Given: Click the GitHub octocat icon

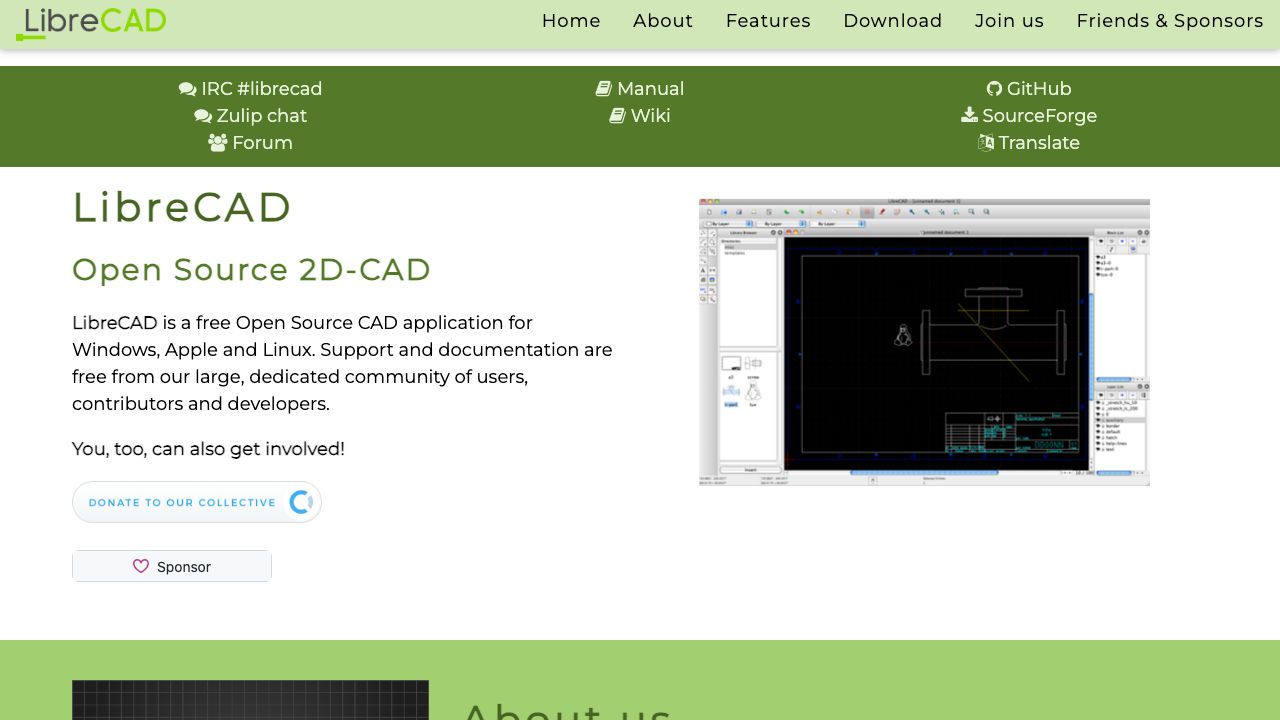Looking at the screenshot, I should click(x=994, y=89).
